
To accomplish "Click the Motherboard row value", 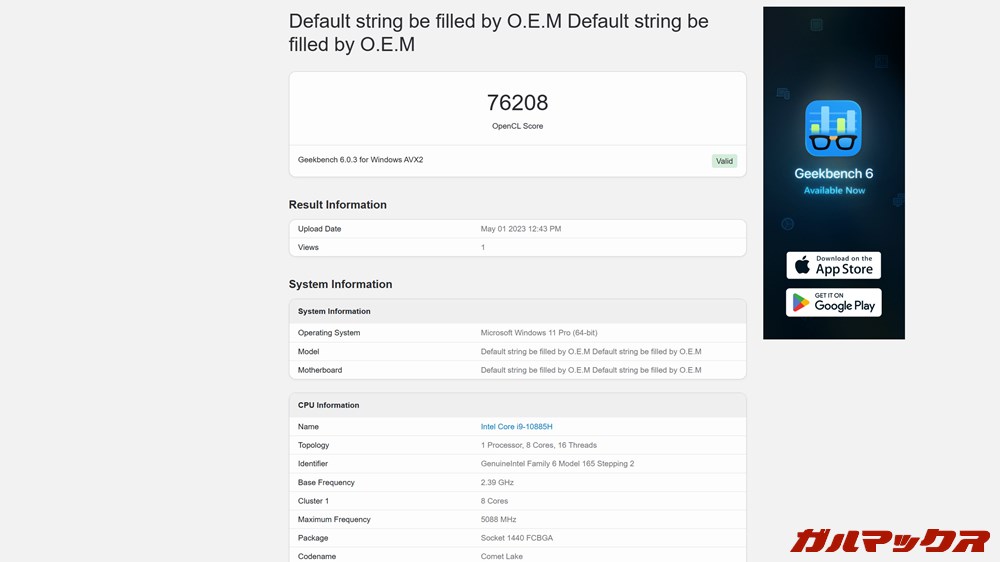I will (590, 370).
